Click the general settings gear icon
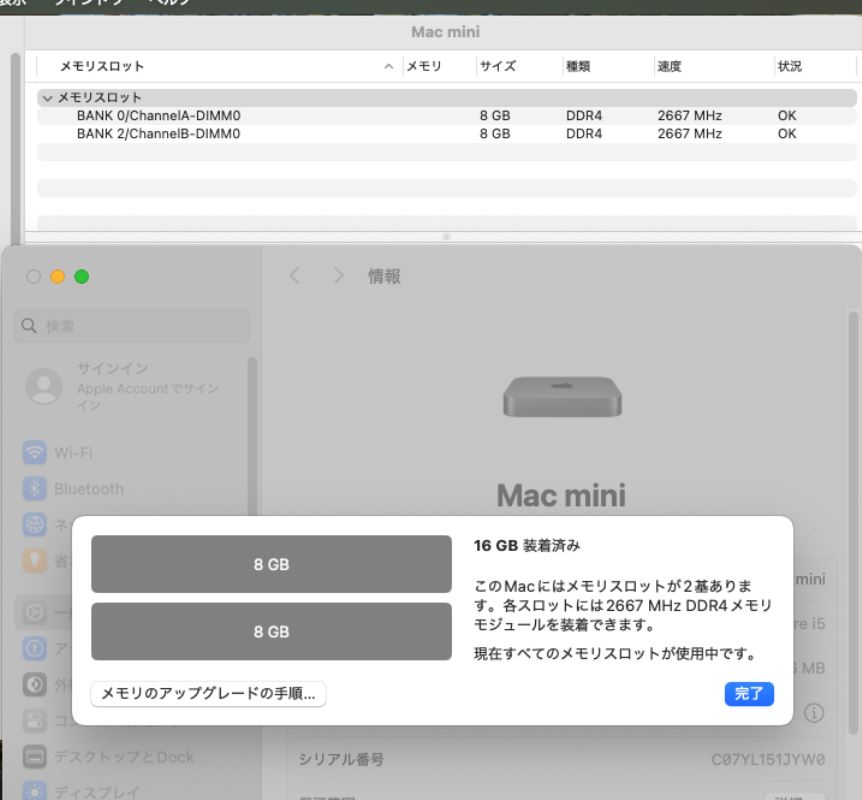This screenshot has width=862, height=800. [35, 612]
